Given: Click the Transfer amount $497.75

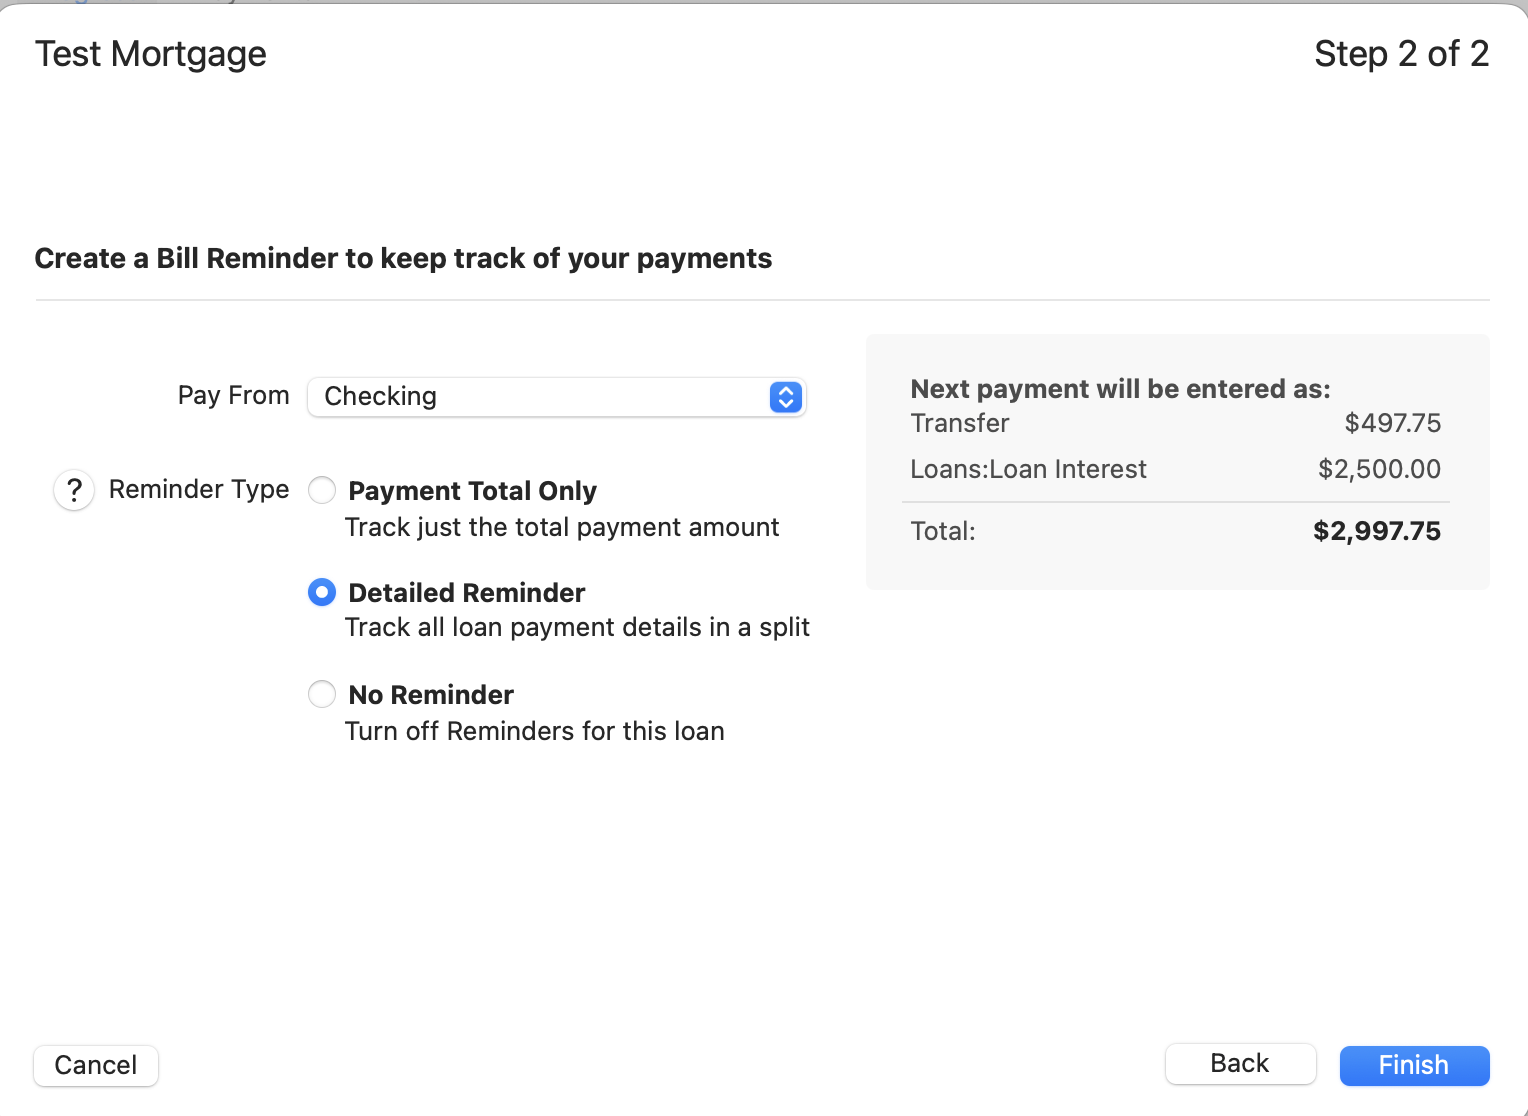Looking at the screenshot, I should click(x=1392, y=423).
